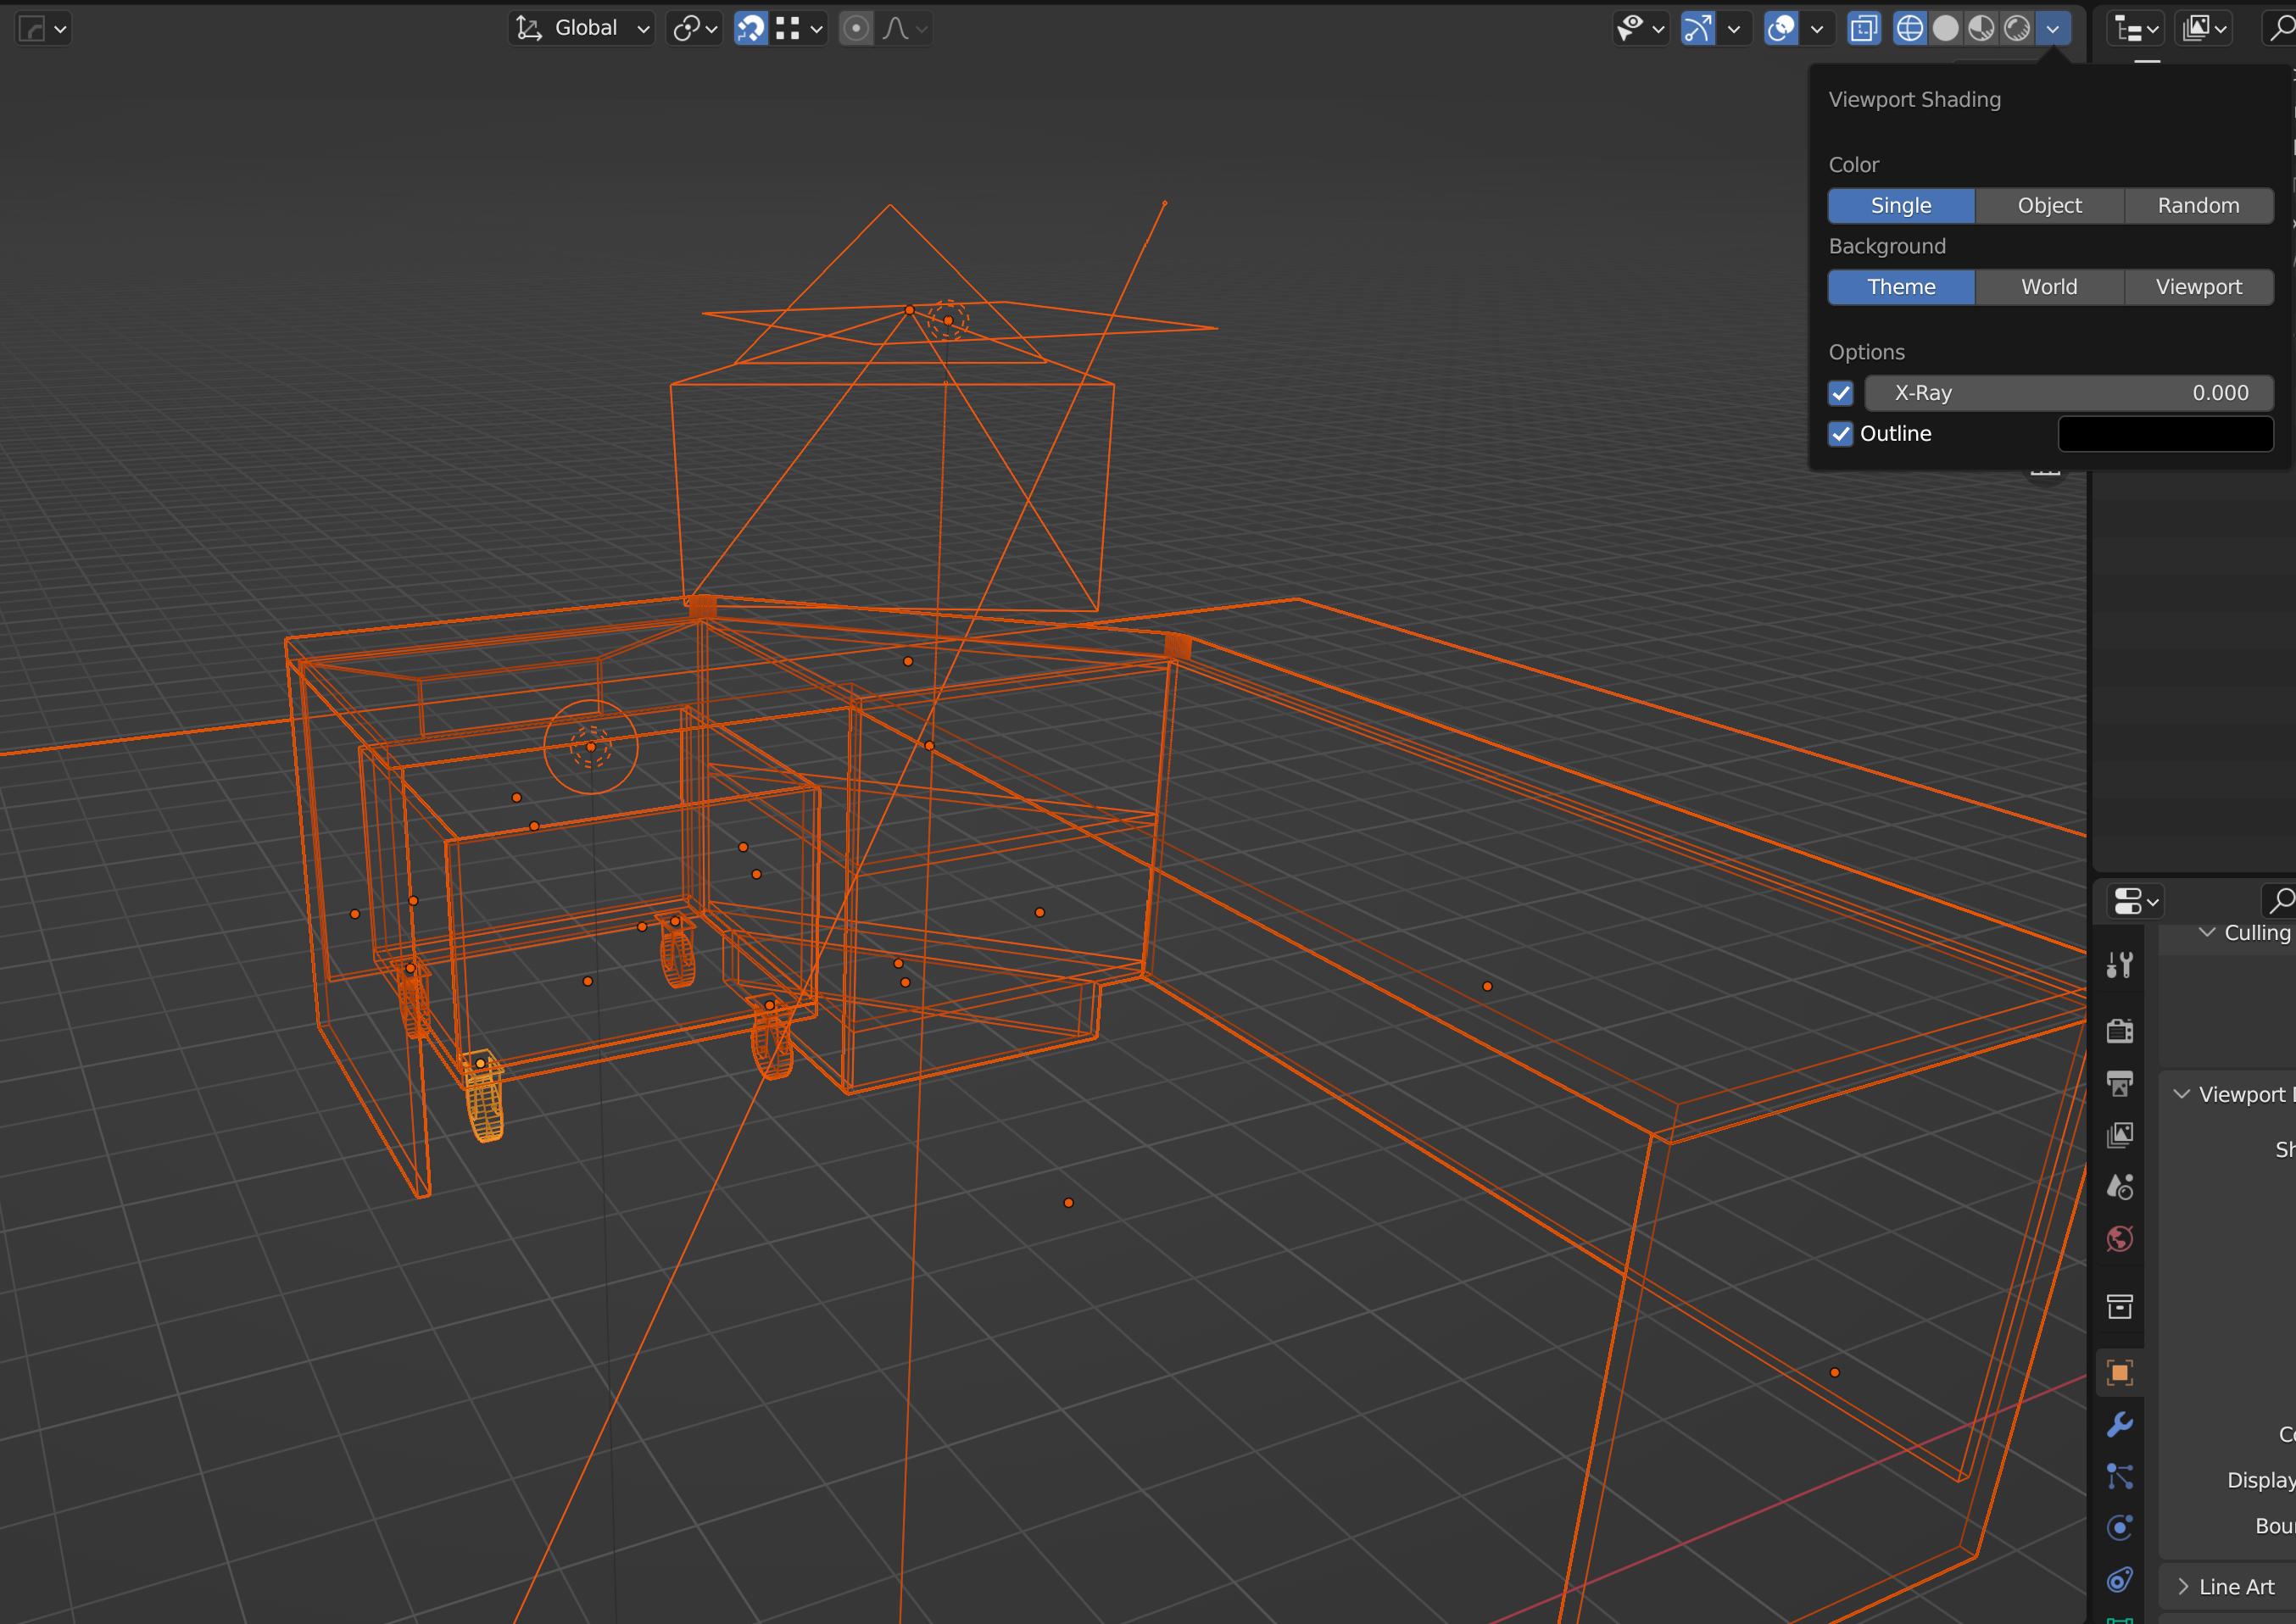Open the Collection properties tab
The height and width of the screenshot is (1624, 2296).
(2120, 1306)
